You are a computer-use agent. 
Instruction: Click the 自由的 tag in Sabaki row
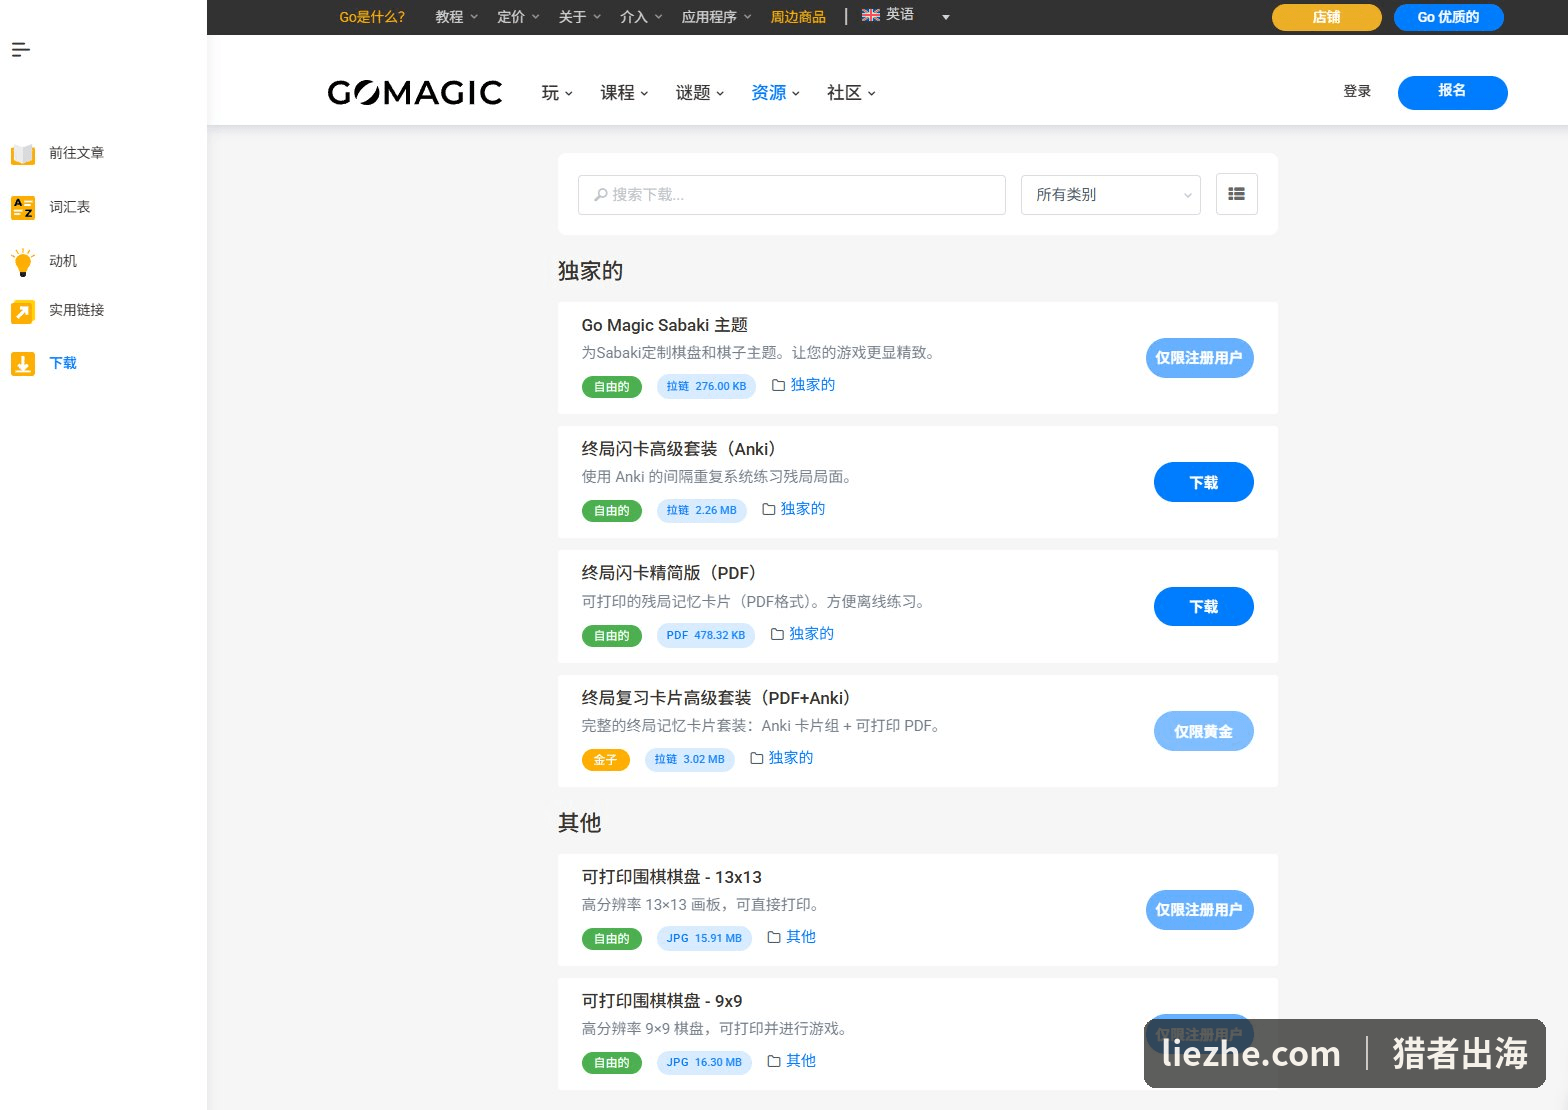[612, 387]
